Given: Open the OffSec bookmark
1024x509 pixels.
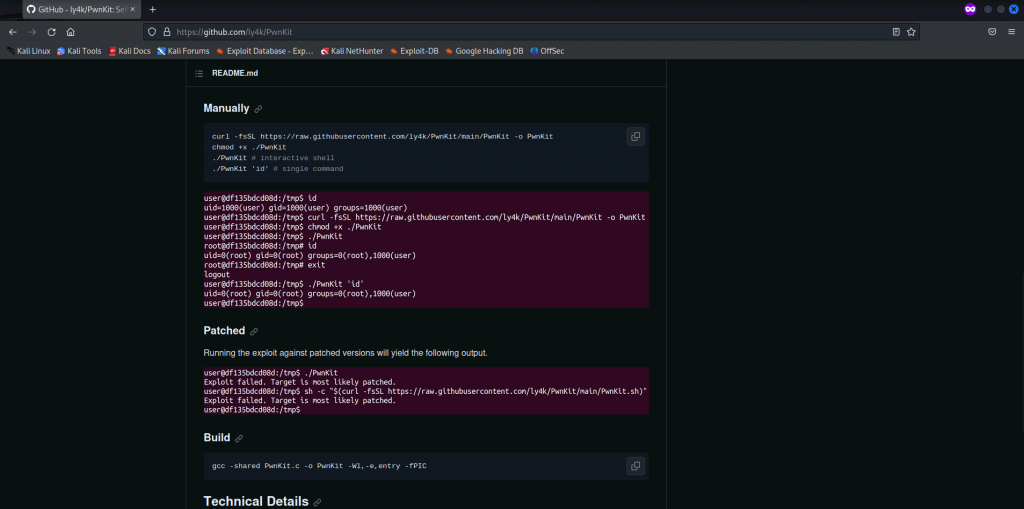Looking at the screenshot, I should click(x=547, y=51).
